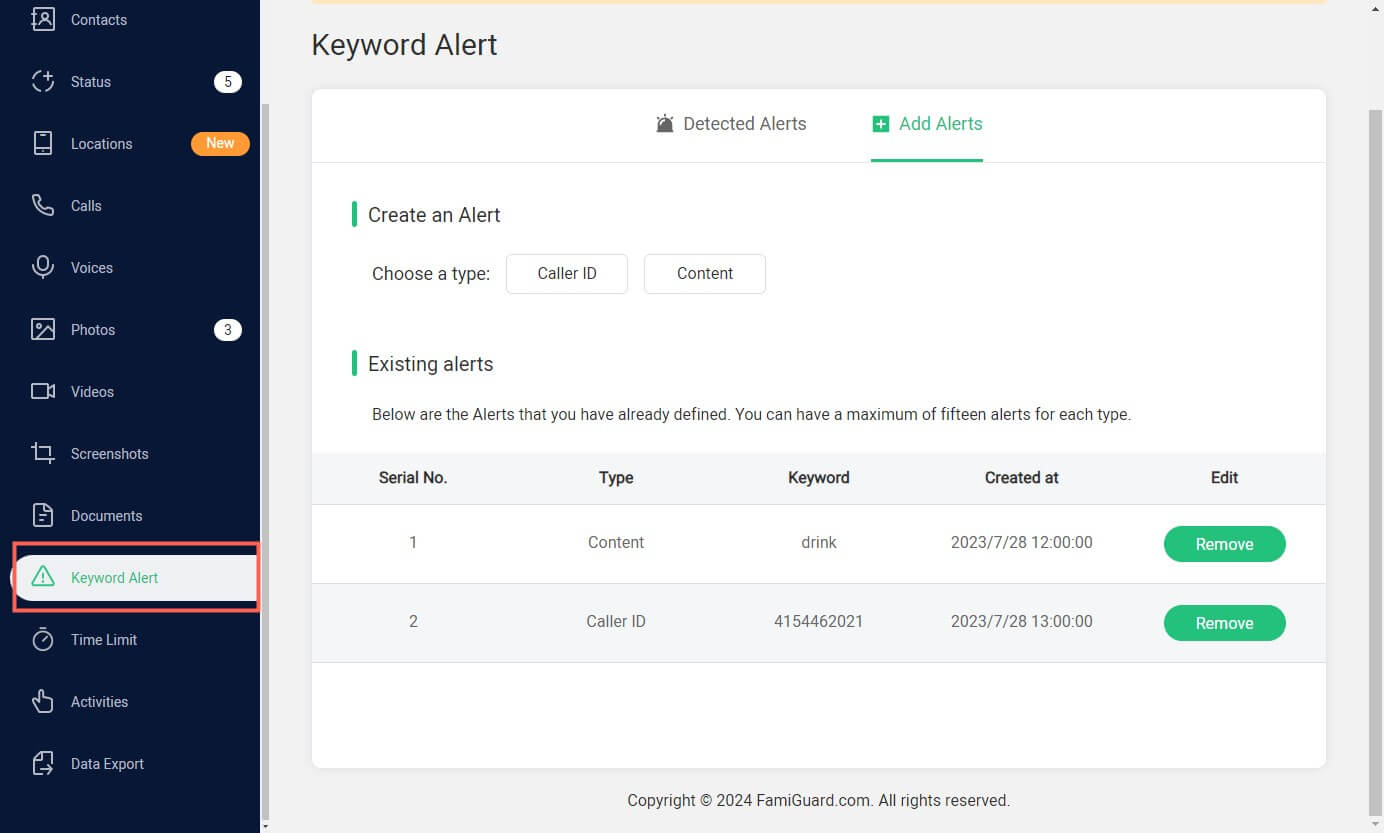Screen dimensions: 1384x833
Task: Click the Detected Alerts siren icon
Action: coord(665,124)
